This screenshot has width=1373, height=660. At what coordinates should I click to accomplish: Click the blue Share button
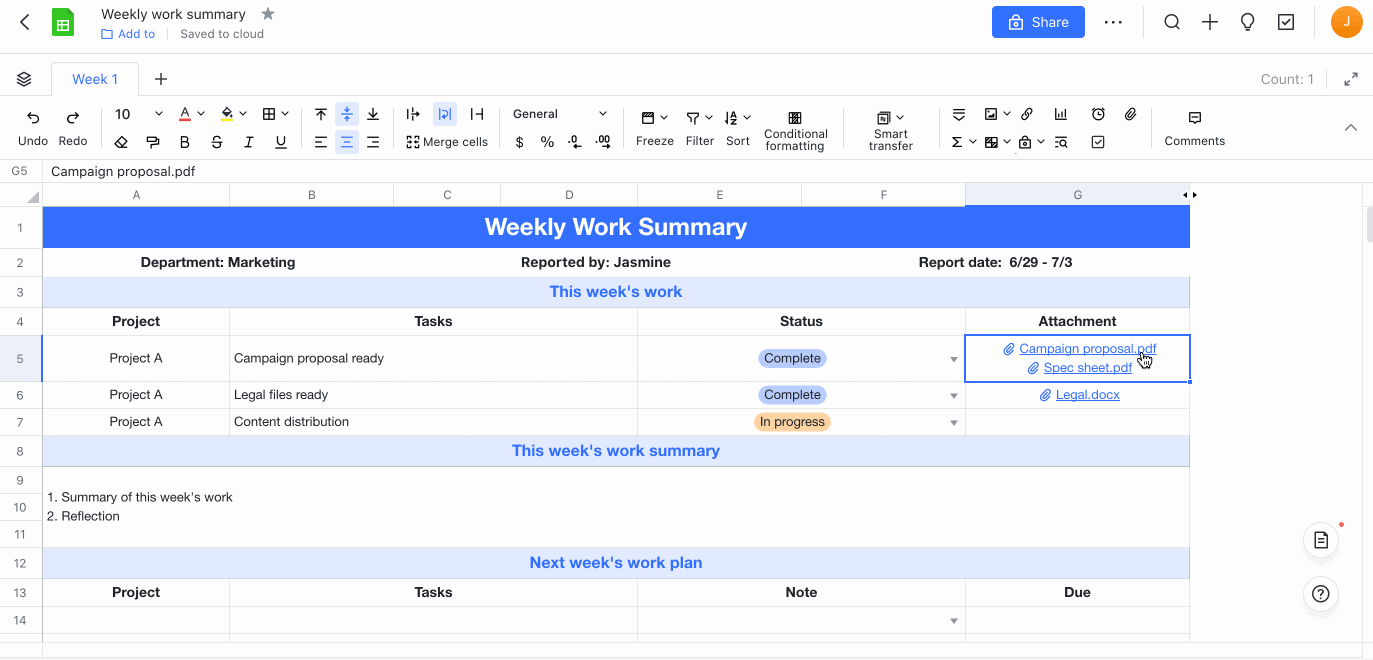pyautogui.click(x=1038, y=22)
